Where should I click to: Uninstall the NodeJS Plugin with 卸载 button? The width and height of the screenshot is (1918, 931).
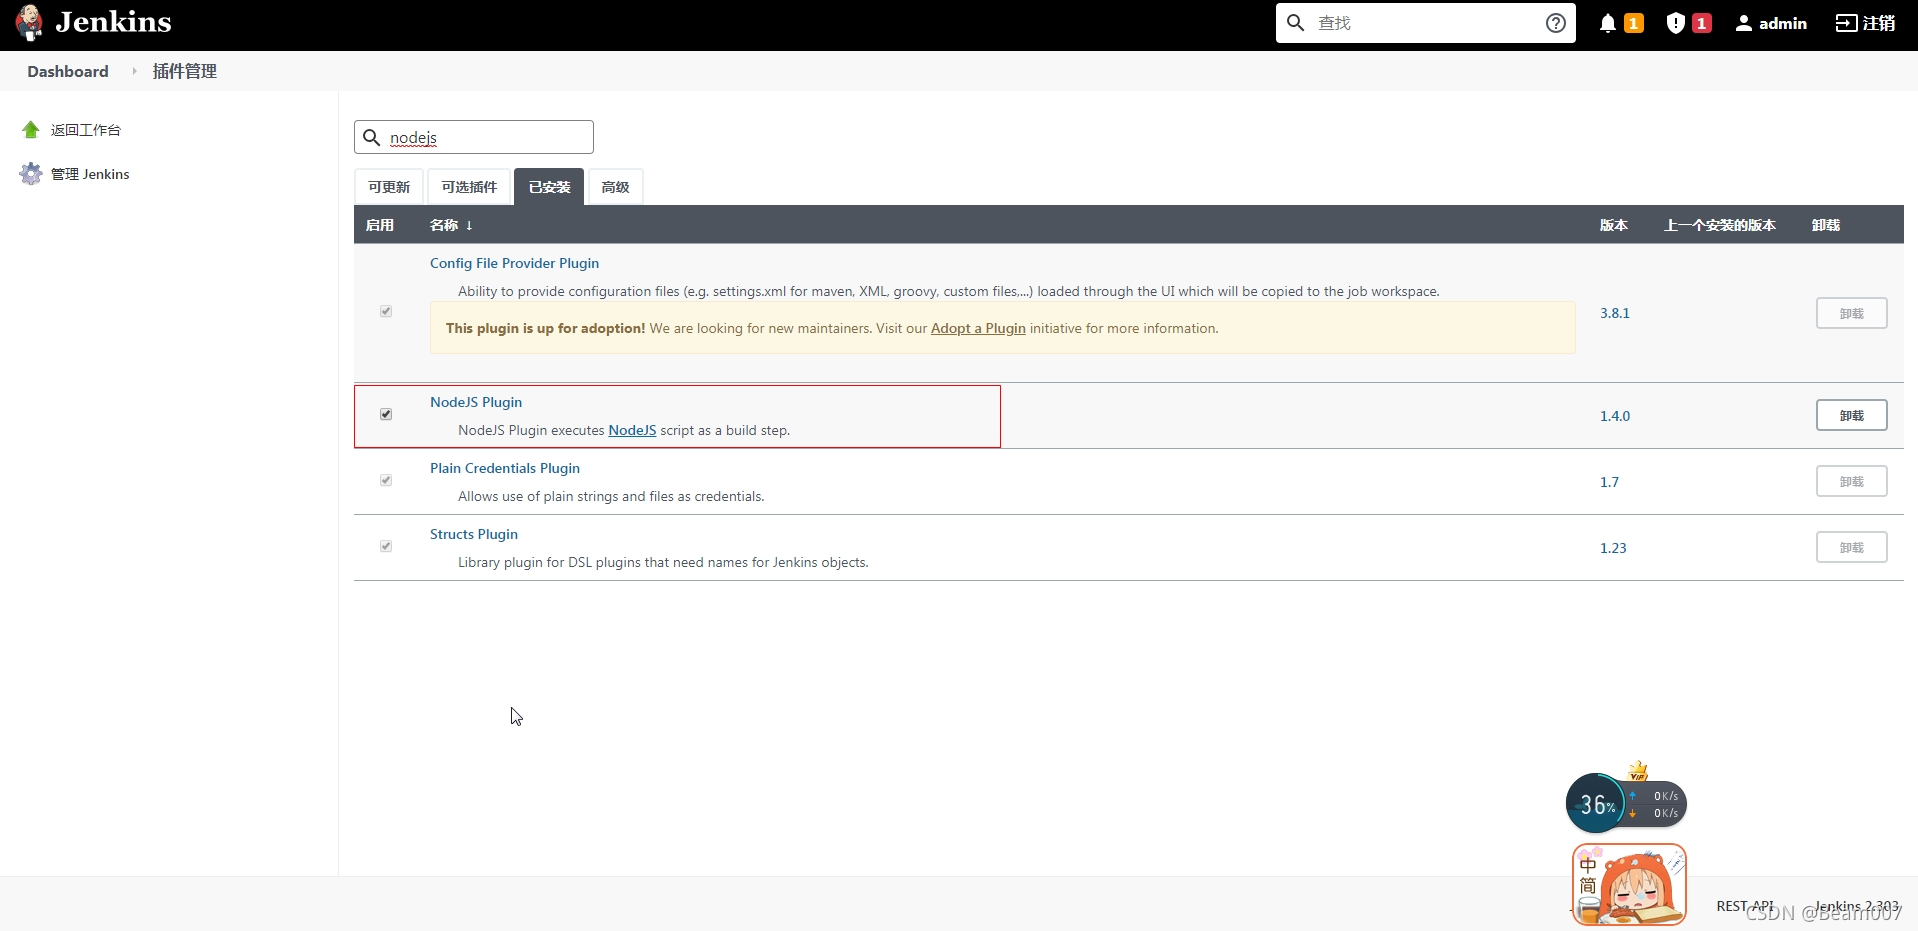[1851, 415]
